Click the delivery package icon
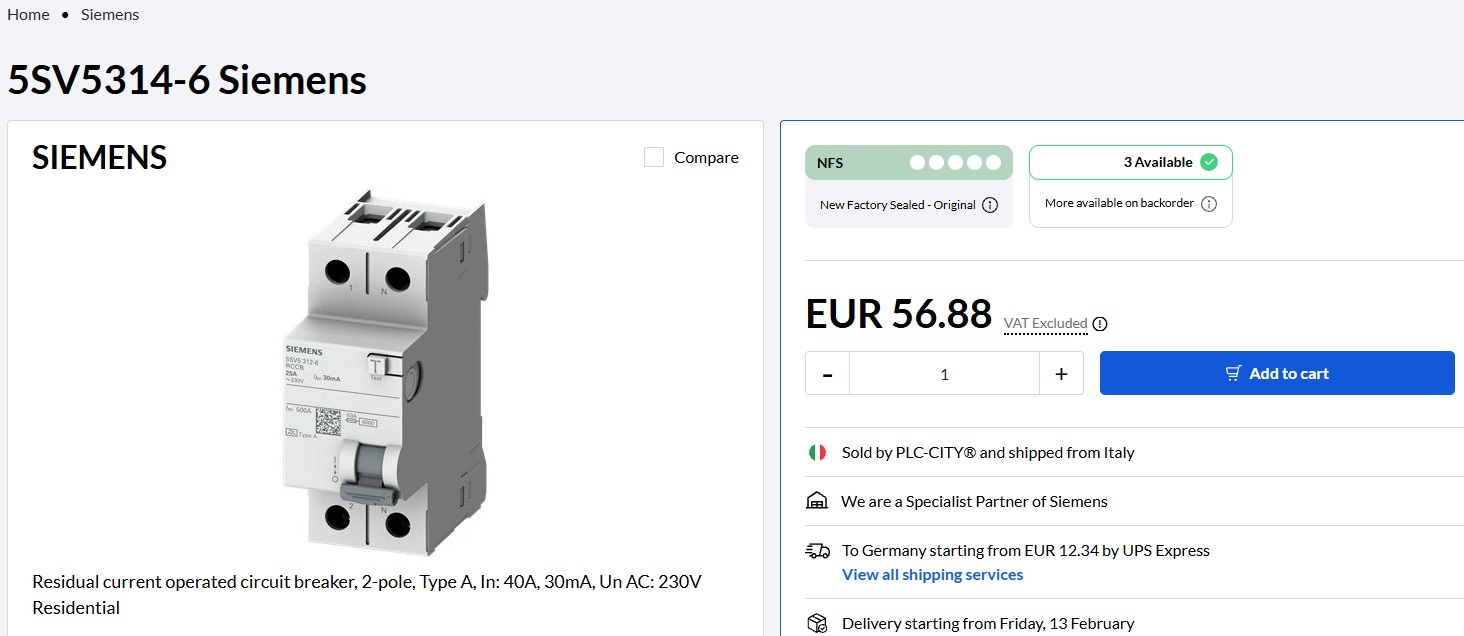1464x636 pixels. pyautogui.click(x=817, y=624)
